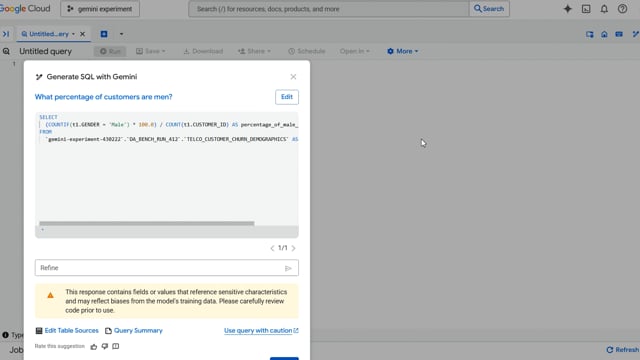This screenshot has width=640, height=360.
Task: Click the home icon in top-right toolbar
Action: pos(604,34)
